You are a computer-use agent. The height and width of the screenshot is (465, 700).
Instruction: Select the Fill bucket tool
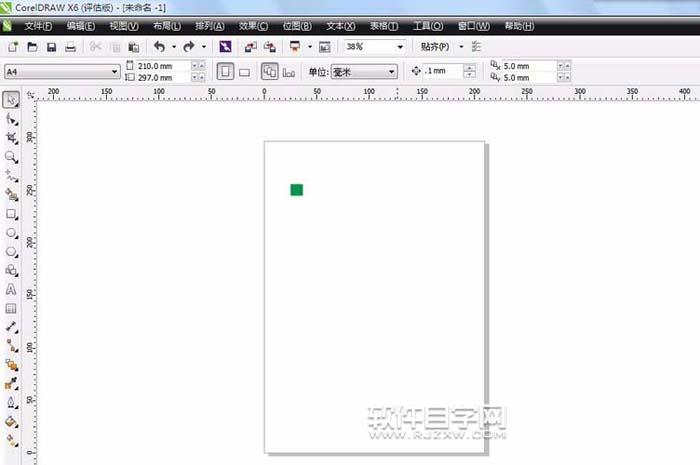tap(12, 422)
